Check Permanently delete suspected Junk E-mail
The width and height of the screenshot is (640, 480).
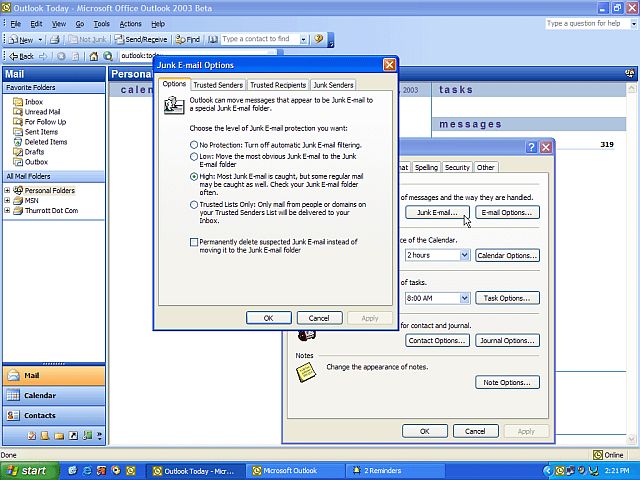[194, 242]
